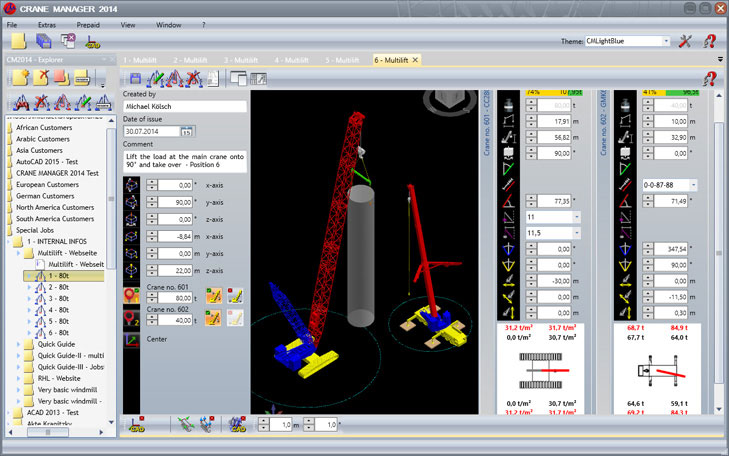Expand the RHL - Website folder
Image resolution: width=729 pixels, height=456 pixels.
pyautogui.click(x=19, y=378)
